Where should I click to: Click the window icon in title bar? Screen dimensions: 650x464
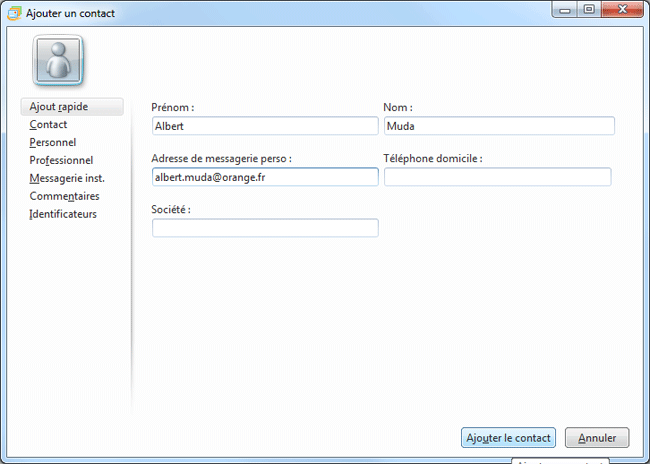click(13, 12)
